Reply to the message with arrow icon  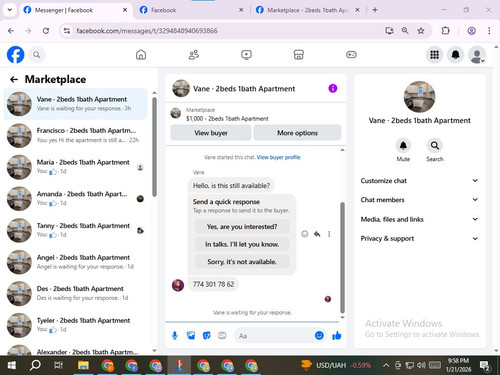[x=317, y=234]
